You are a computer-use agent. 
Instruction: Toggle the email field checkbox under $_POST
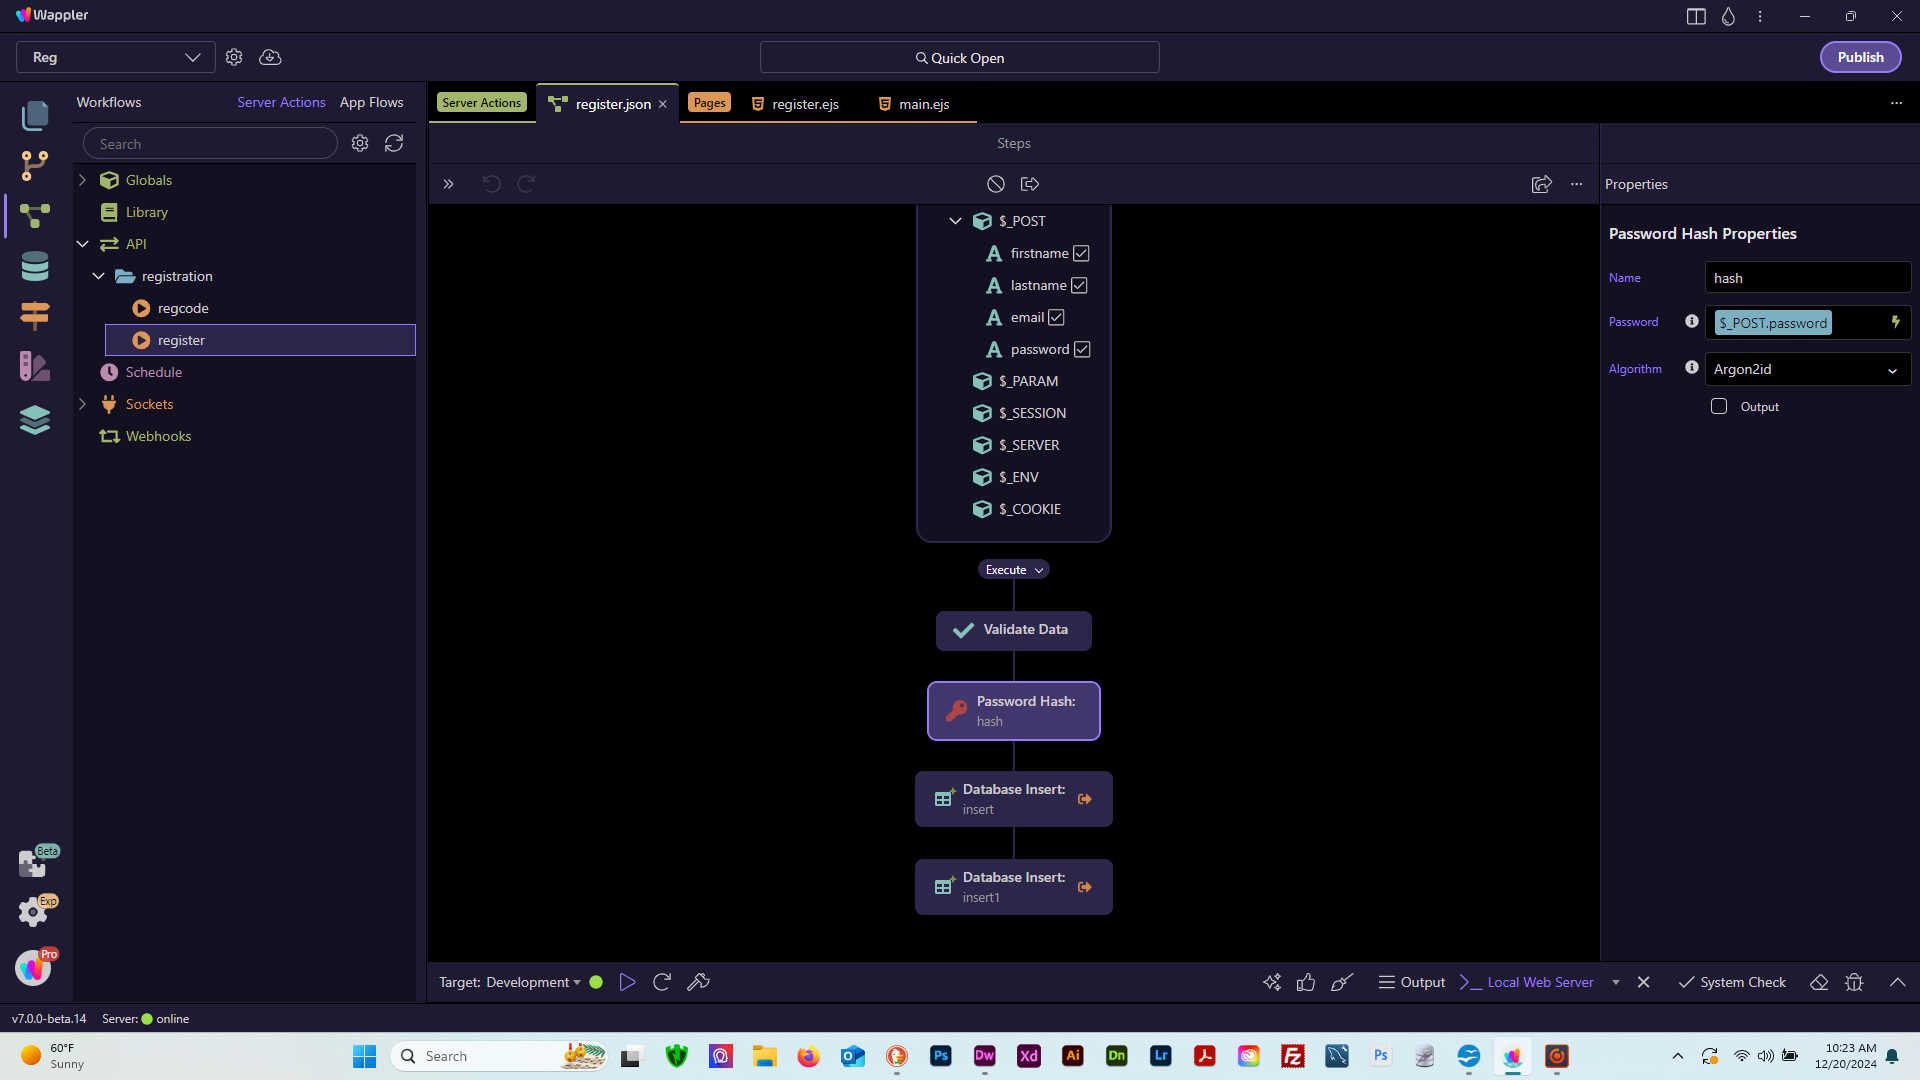pyautogui.click(x=1057, y=317)
